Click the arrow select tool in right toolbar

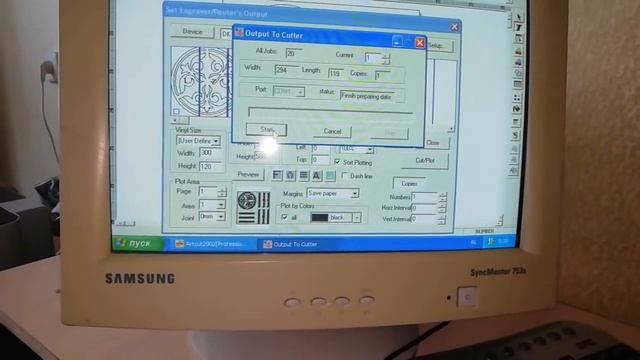pos(518,17)
